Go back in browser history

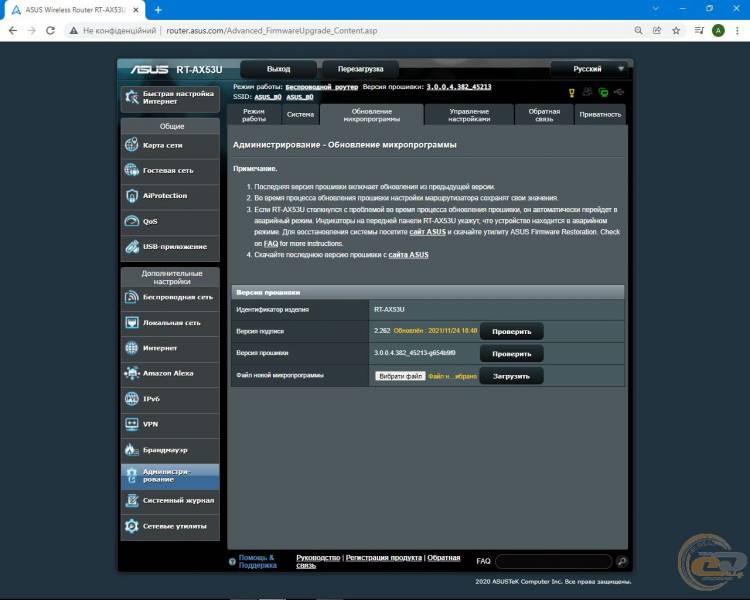[x=13, y=31]
